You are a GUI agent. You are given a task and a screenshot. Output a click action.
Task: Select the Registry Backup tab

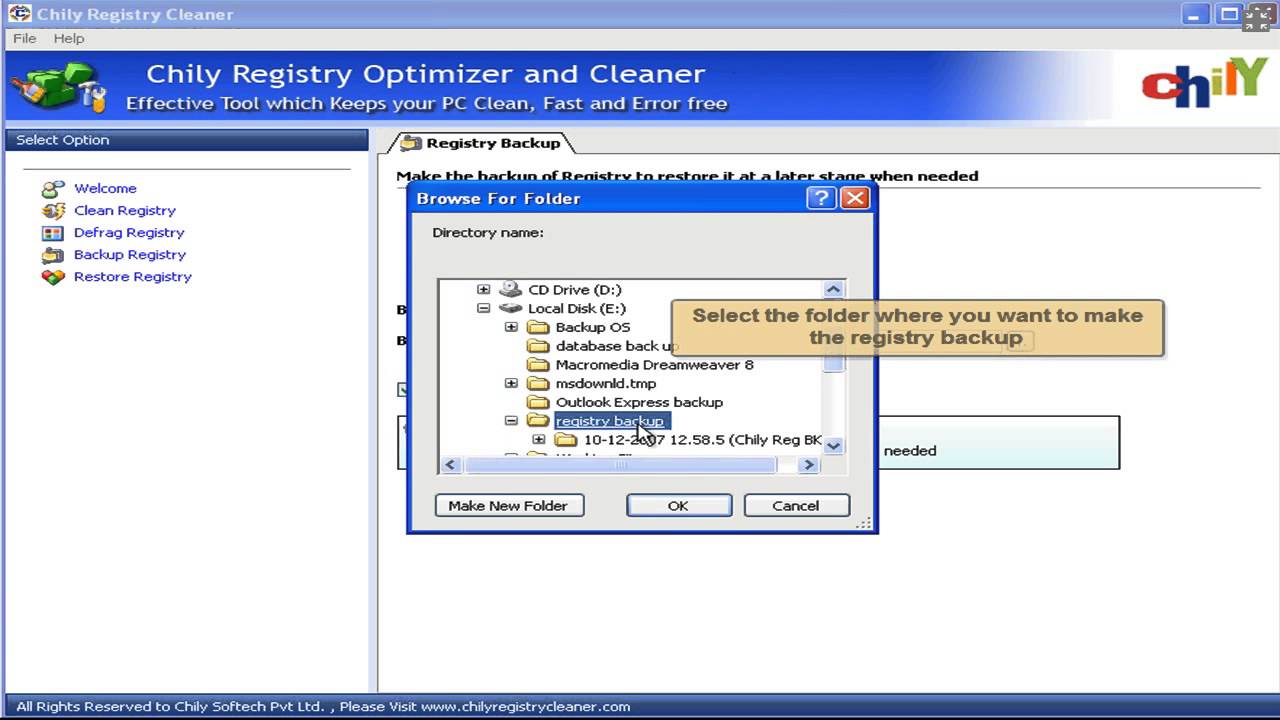482,143
